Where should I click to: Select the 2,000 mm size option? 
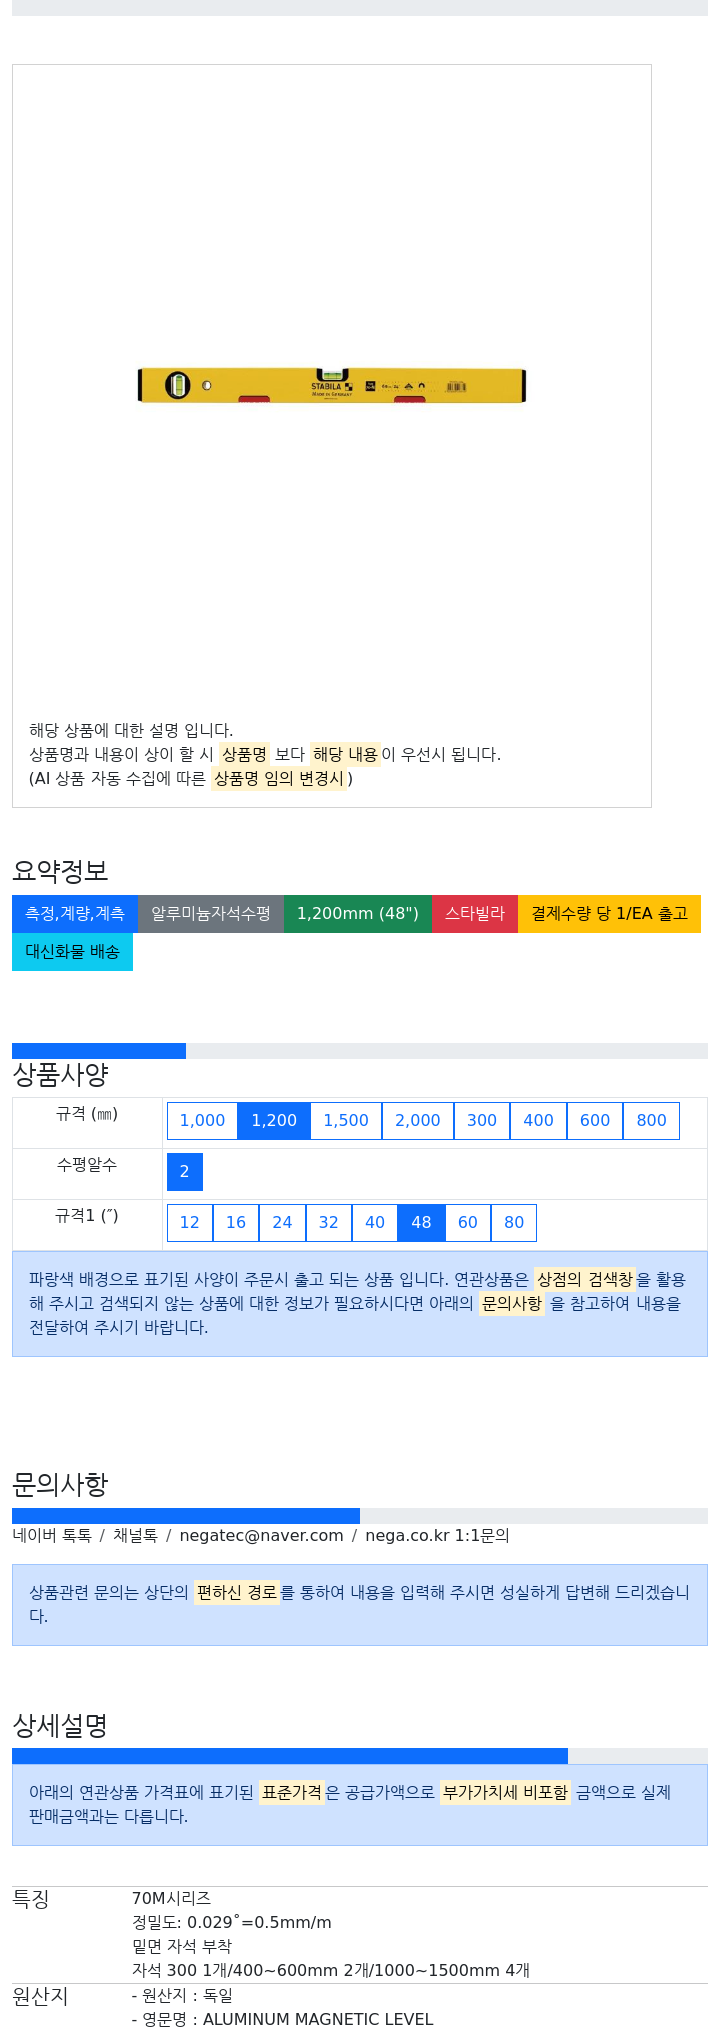[418, 1121]
